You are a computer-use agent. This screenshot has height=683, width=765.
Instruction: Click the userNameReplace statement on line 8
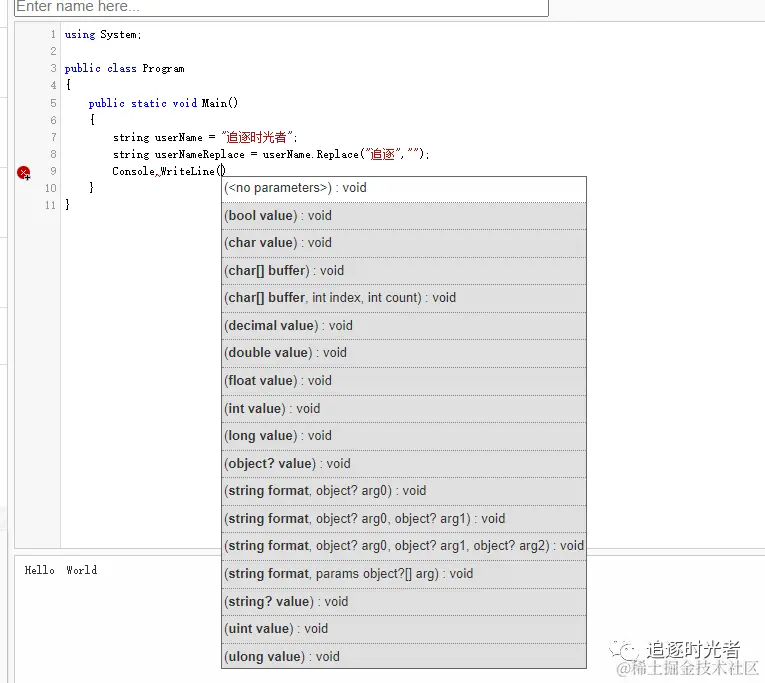(x=271, y=154)
